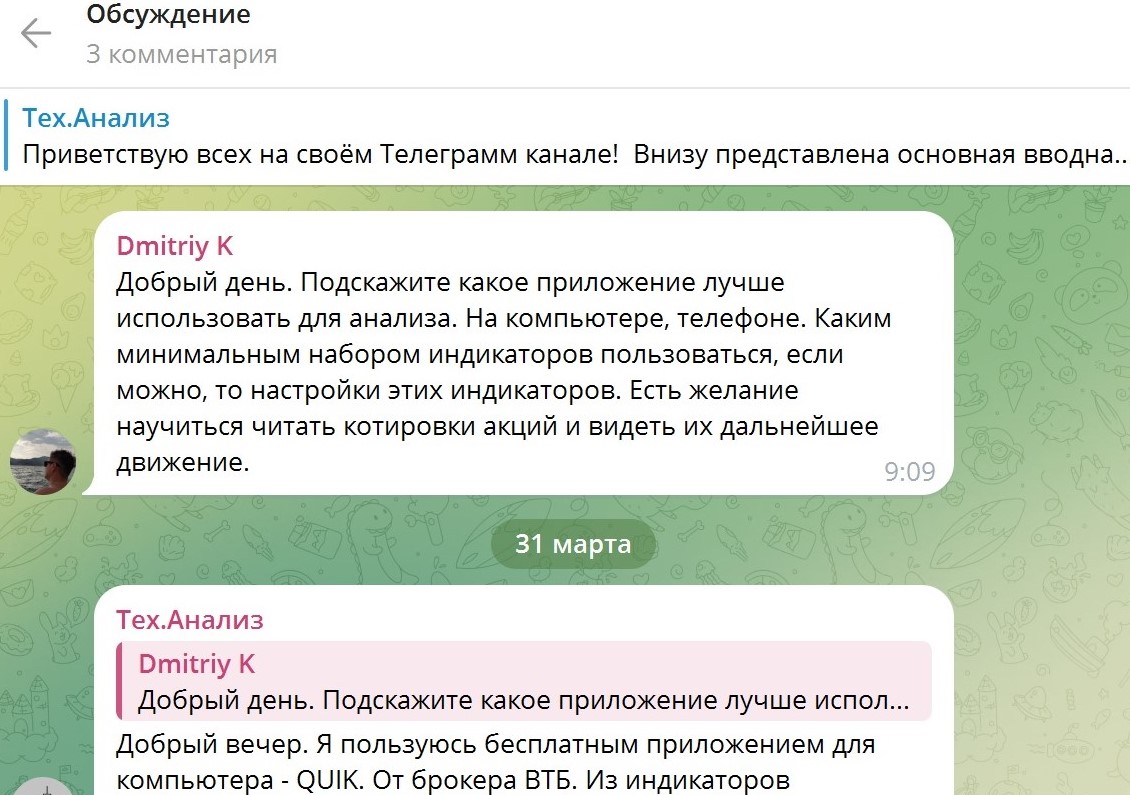Select line 'компьютера - QUIK. От брокера ВТБ'
This screenshot has width=1130, height=795.
(347, 780)
